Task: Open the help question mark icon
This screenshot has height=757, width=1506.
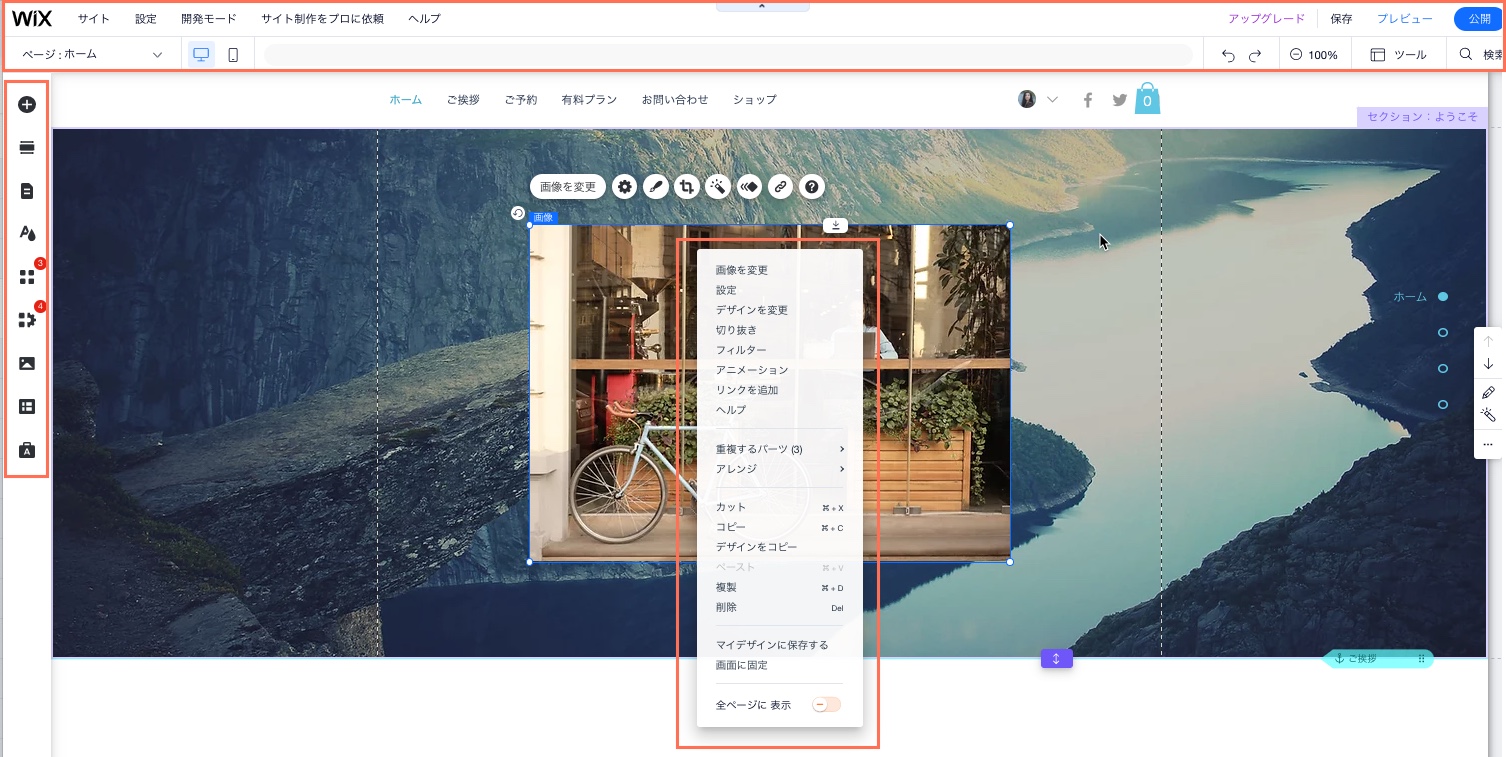Action: 811,186
